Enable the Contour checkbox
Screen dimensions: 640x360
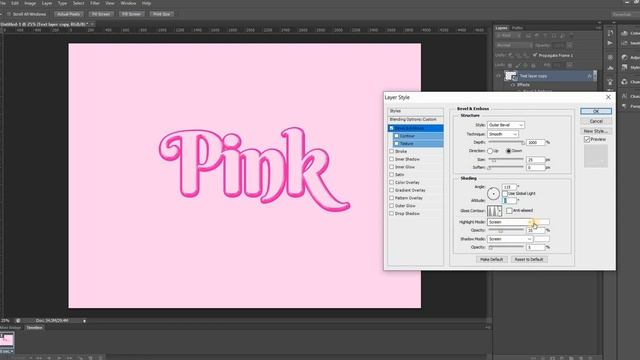396,136
